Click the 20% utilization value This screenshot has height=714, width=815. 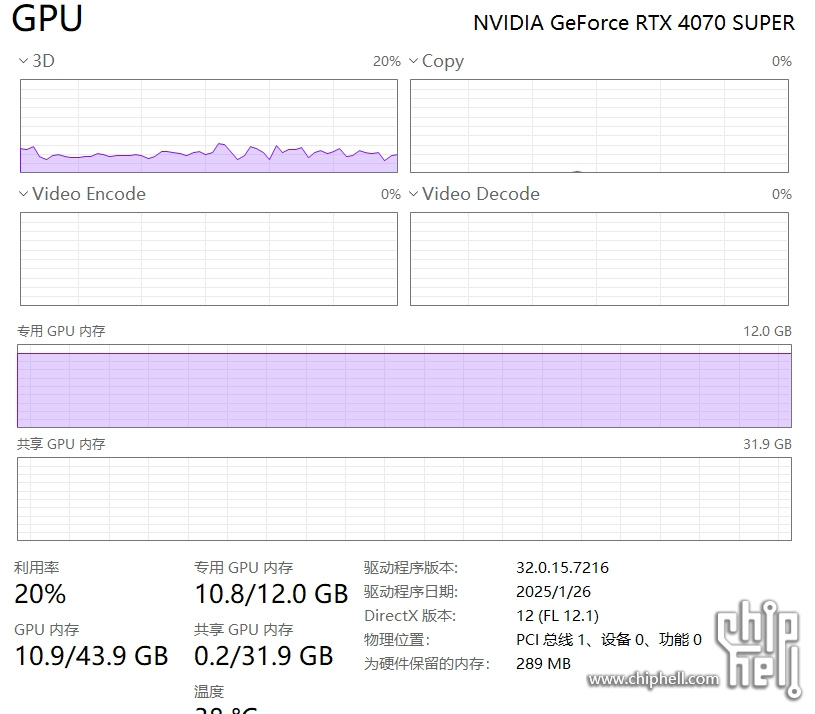coord(40,594)
